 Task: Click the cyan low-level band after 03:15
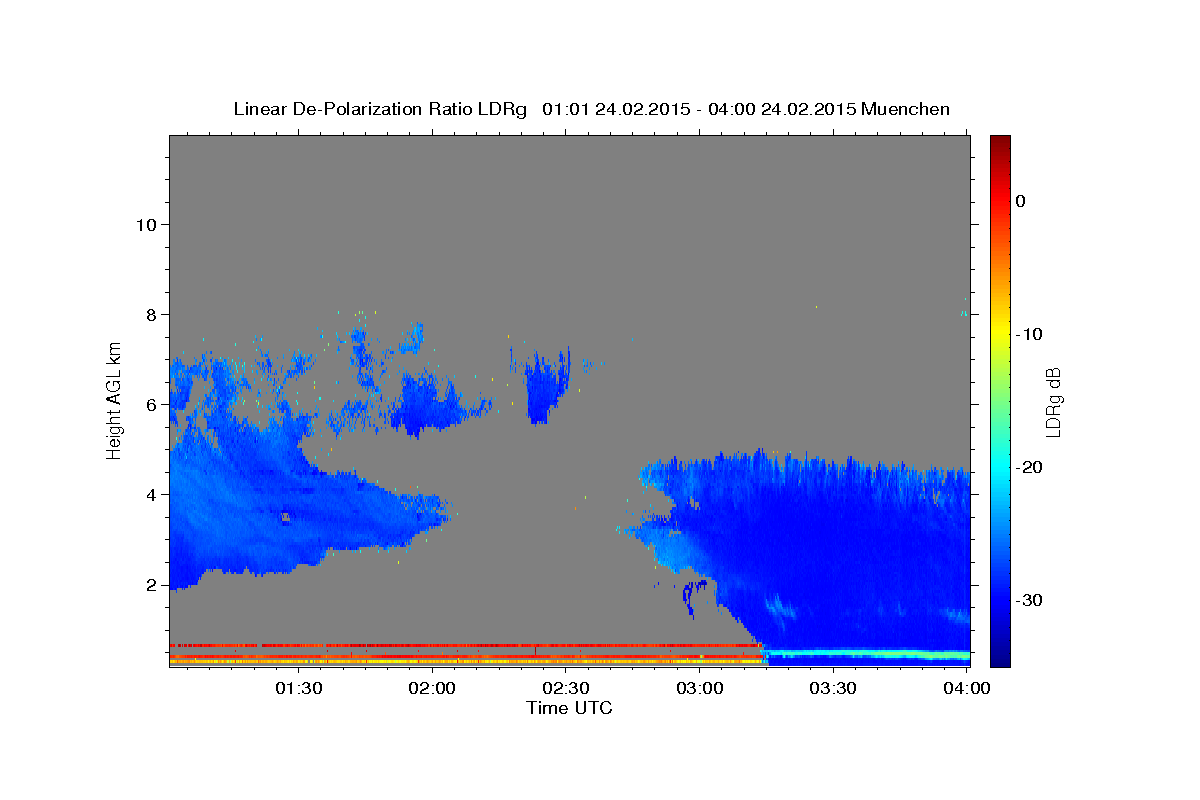pos(868,654)
